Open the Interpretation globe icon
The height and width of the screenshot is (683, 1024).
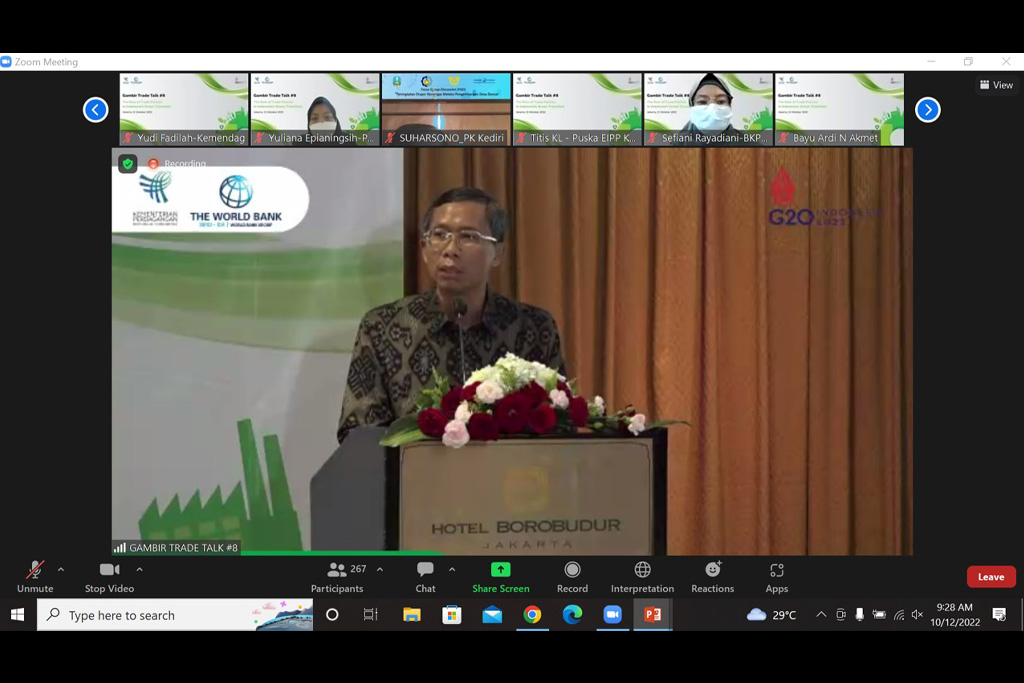pyautogui.click(x=642, y=570)
